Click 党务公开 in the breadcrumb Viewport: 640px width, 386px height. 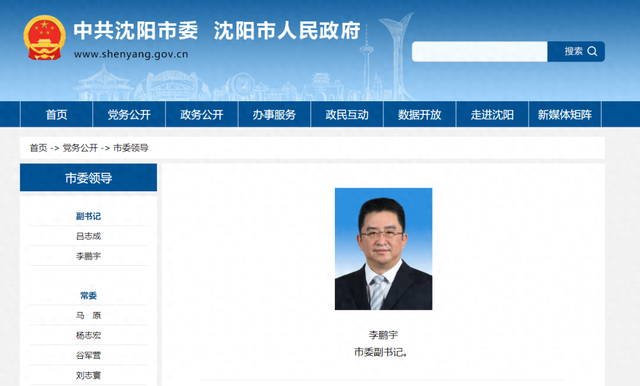pos(80,148)
